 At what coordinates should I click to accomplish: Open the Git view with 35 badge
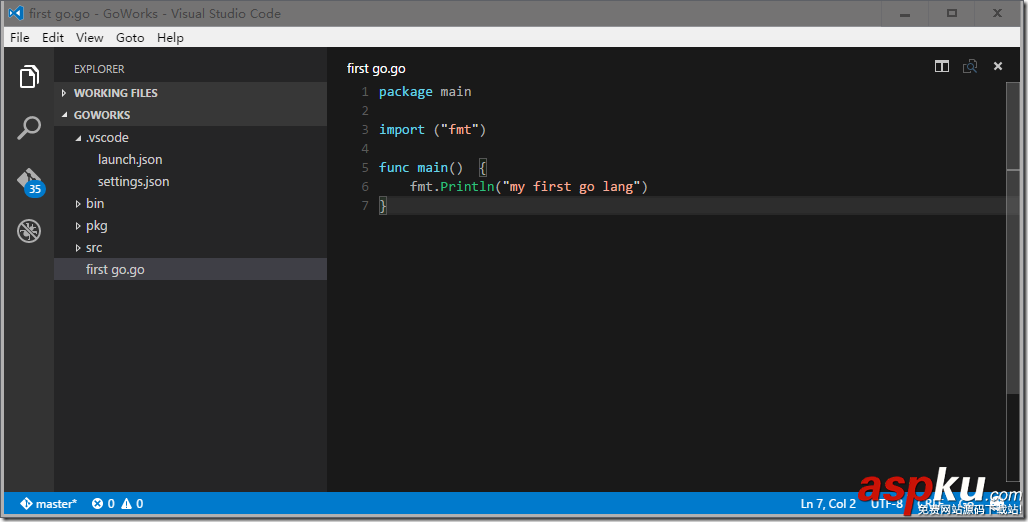click(29, 181)
